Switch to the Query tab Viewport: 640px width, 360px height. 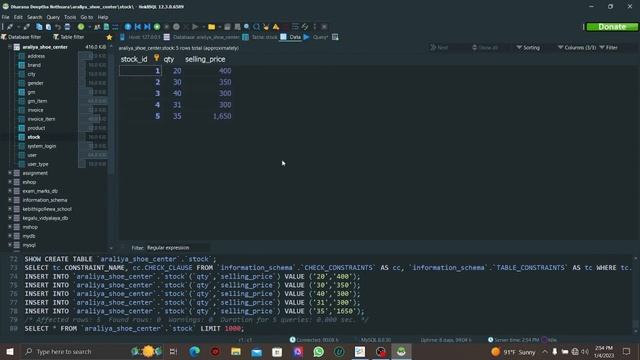[x=316, y=37]
